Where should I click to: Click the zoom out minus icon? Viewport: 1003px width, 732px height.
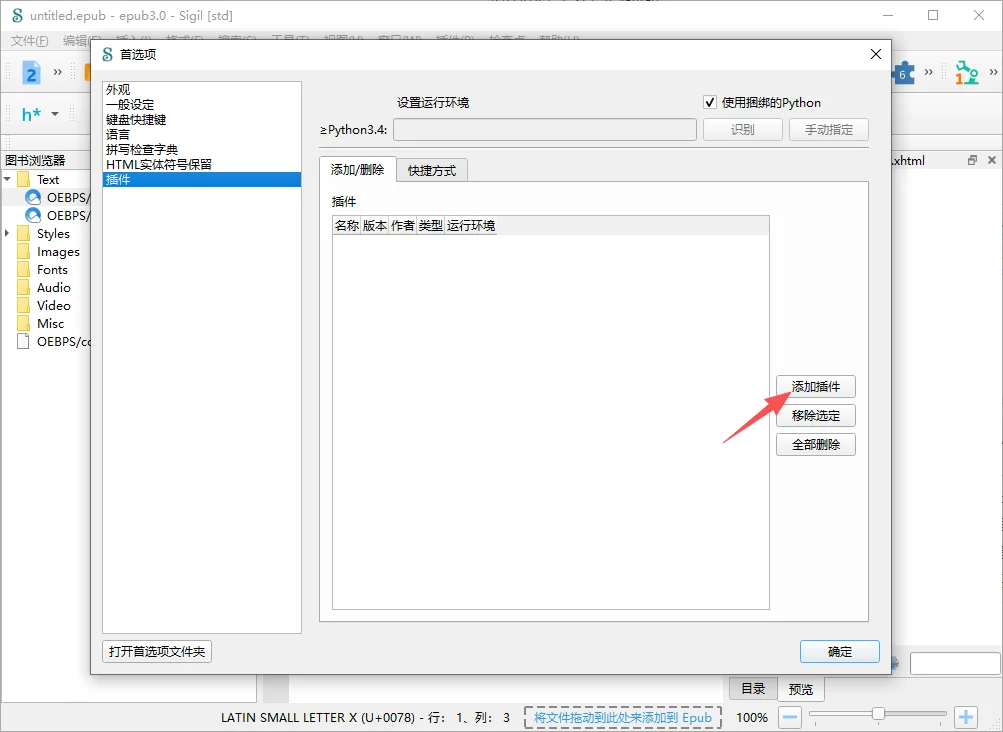point(790,717)
